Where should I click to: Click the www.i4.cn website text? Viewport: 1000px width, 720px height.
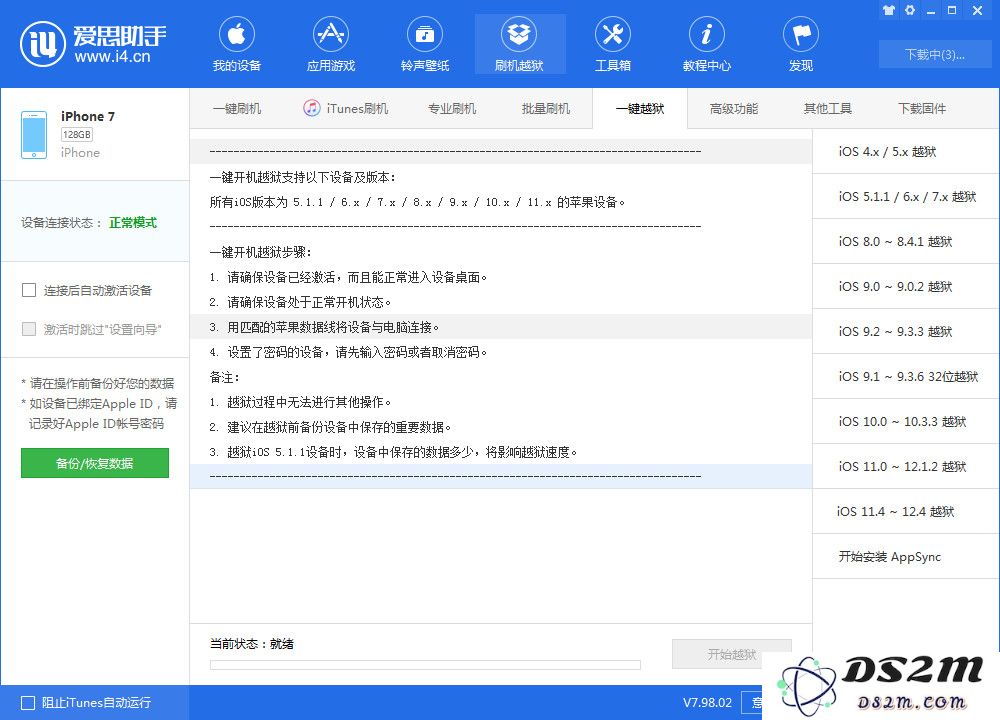pos(112,57)
